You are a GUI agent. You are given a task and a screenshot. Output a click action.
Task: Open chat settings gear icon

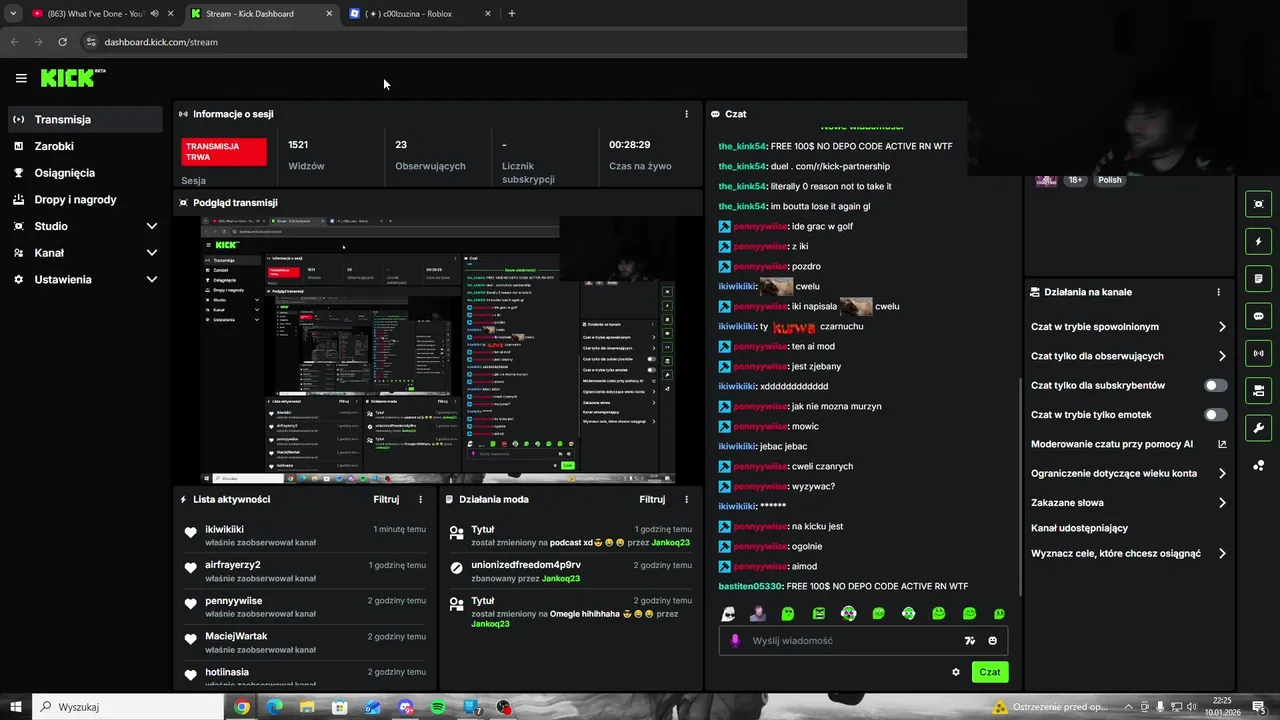pyautogui.click(x=955, y=672)
